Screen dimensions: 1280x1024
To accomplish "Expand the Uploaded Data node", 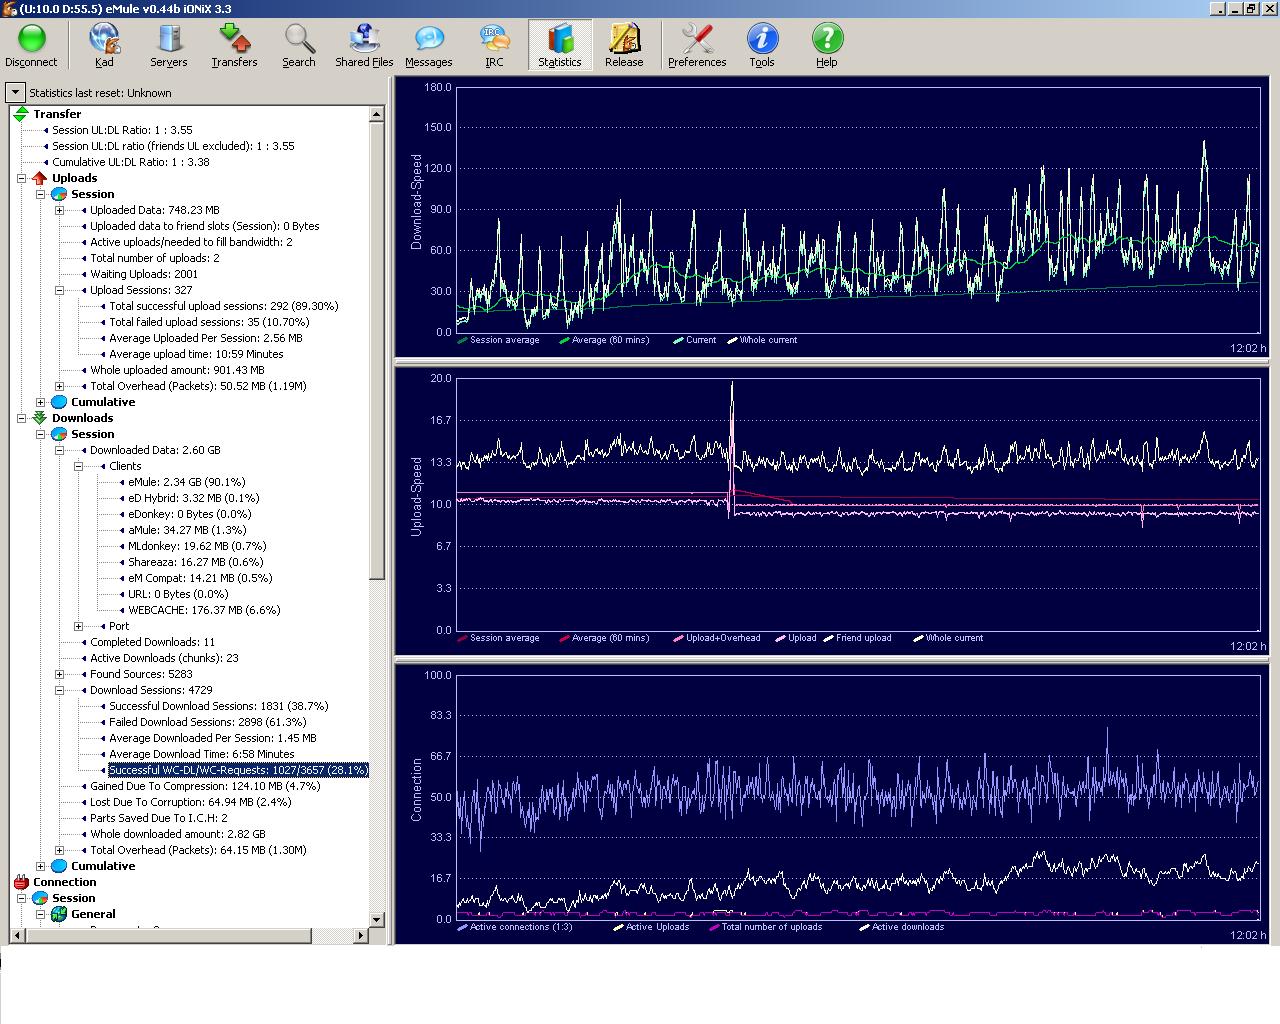I will pyautogui.click(x=59, y=210).
